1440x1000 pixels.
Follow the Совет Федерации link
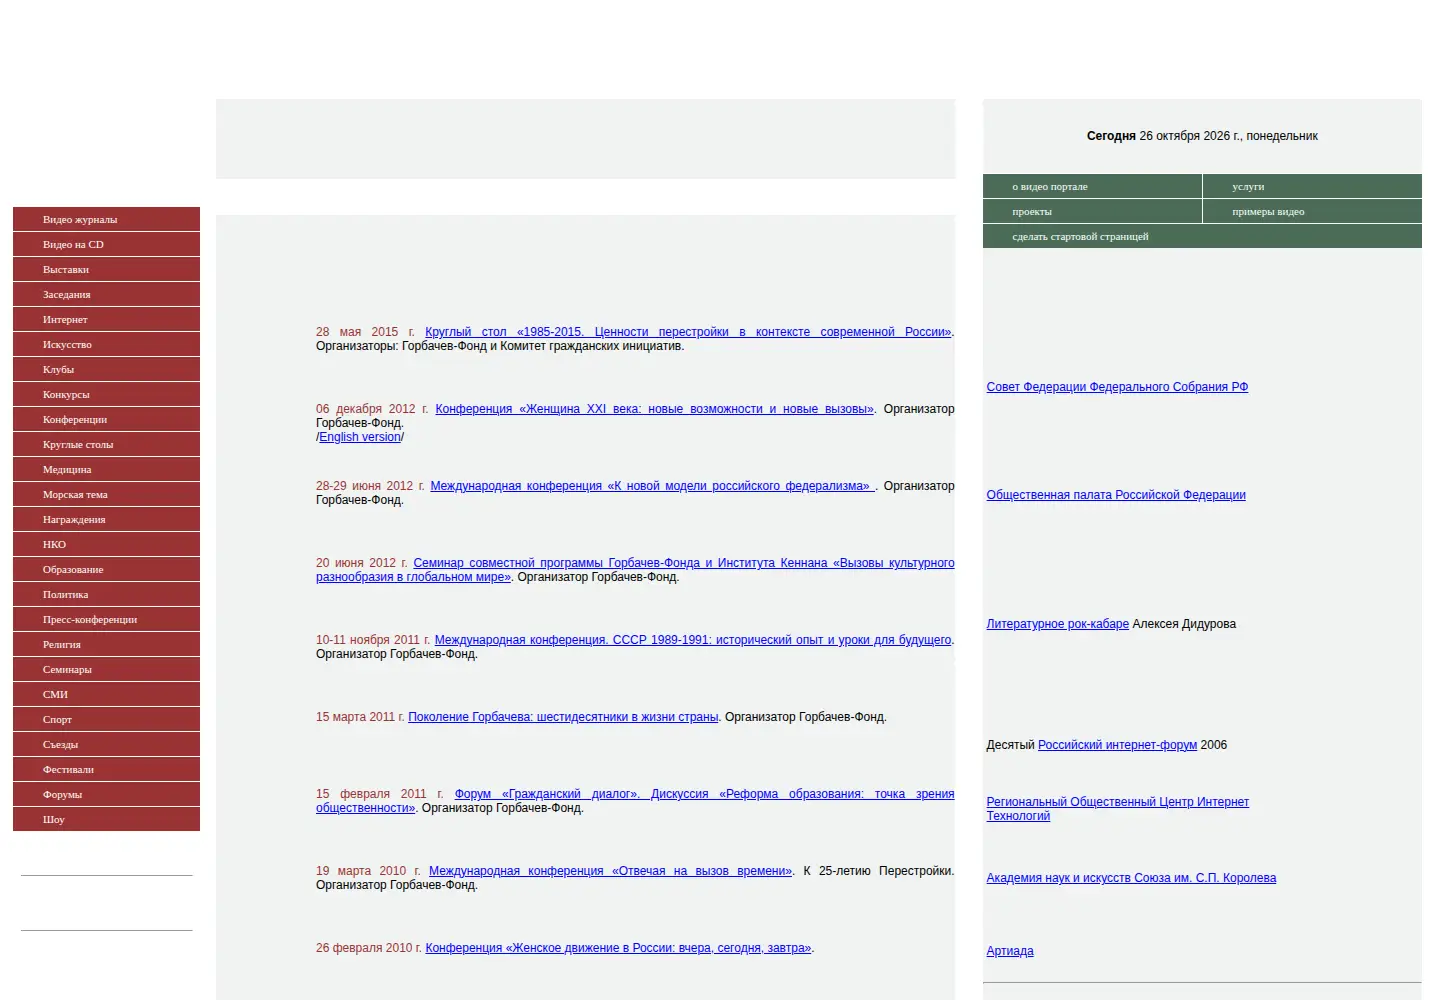(1117, 387)
